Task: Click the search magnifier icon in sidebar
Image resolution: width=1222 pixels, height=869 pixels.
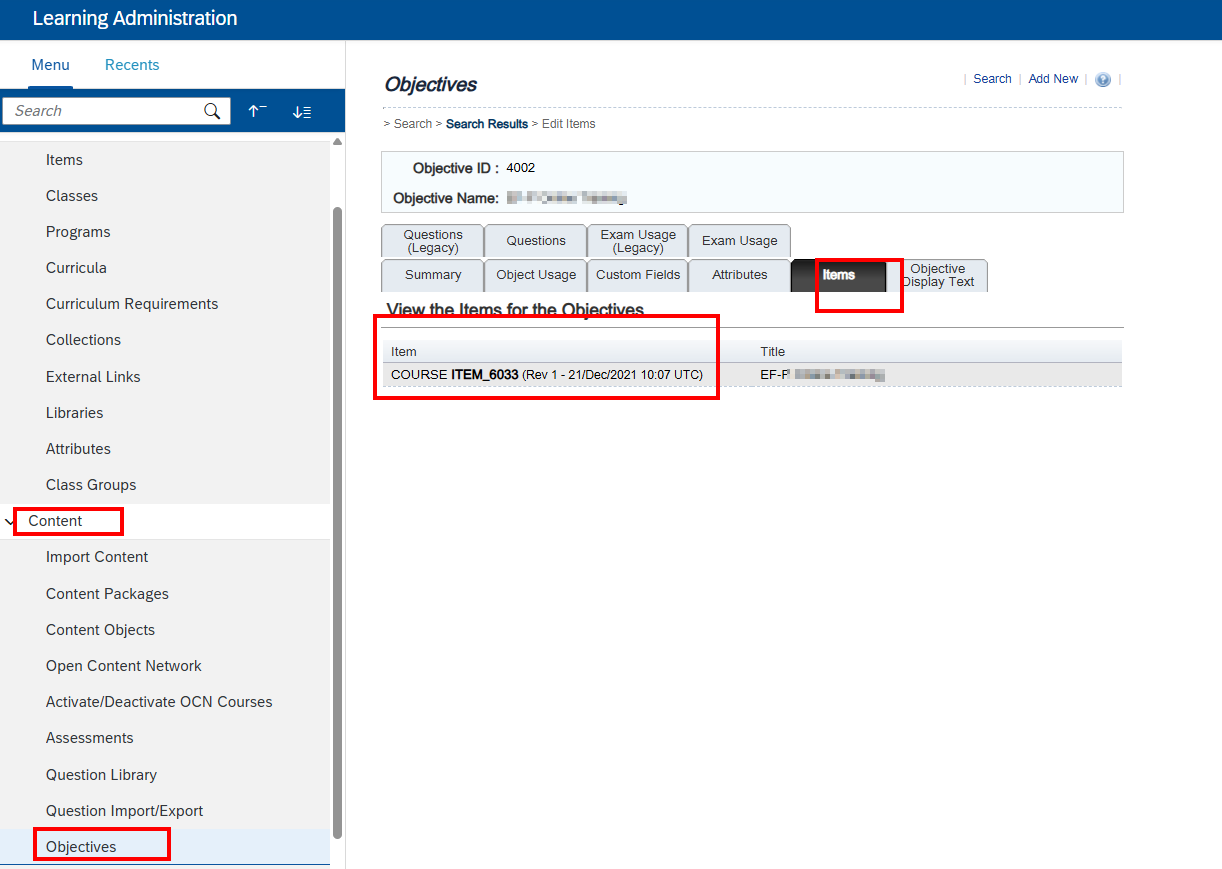Action: point(212,111)
